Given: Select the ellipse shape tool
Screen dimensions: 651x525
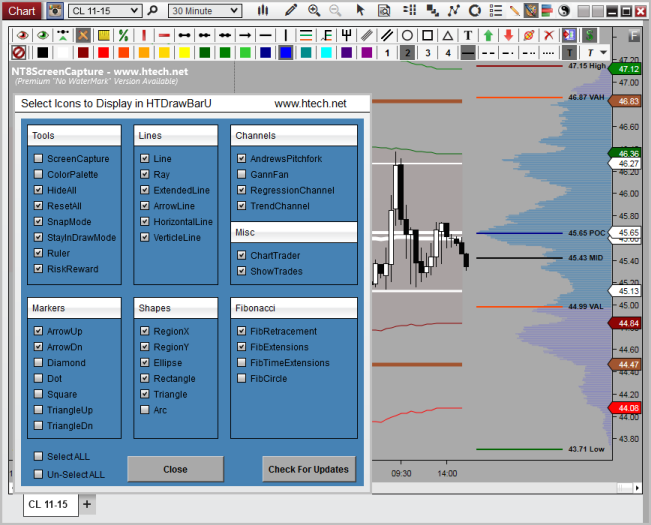Looking at the screenshot, I should tap(407, 35).
